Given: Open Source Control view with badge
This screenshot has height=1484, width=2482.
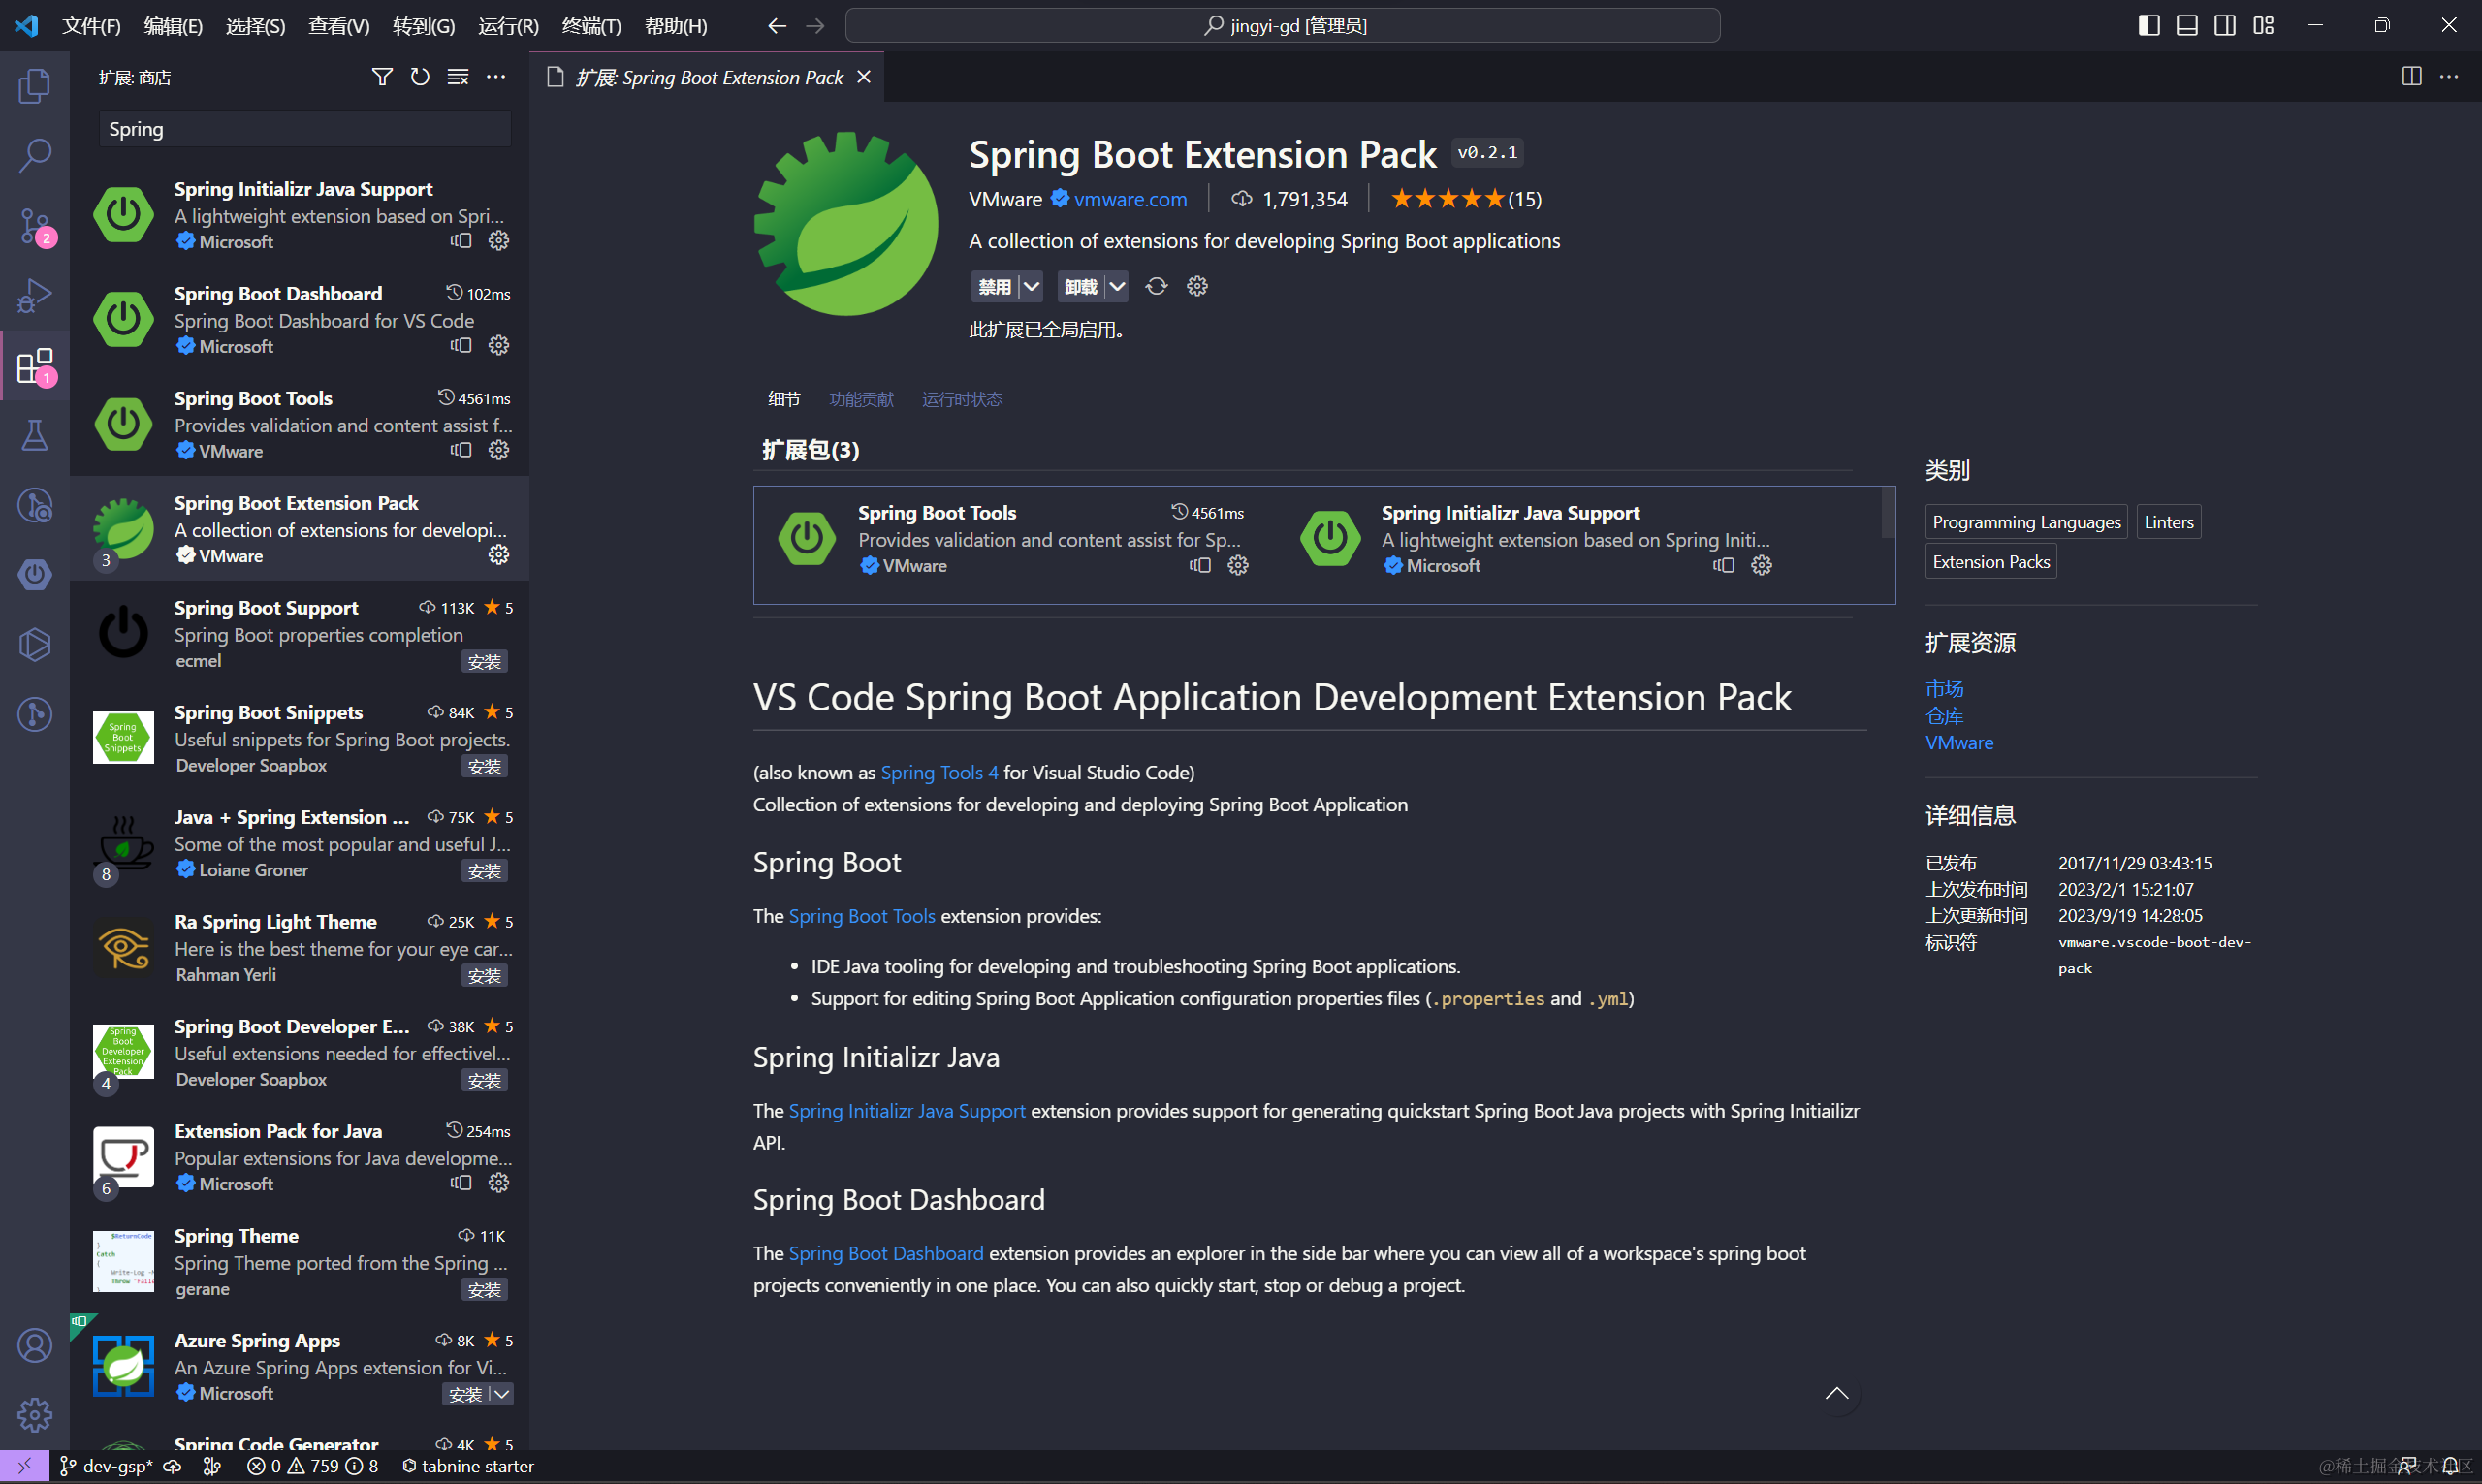Looking at the screenshot, I should tap(34, 226).
